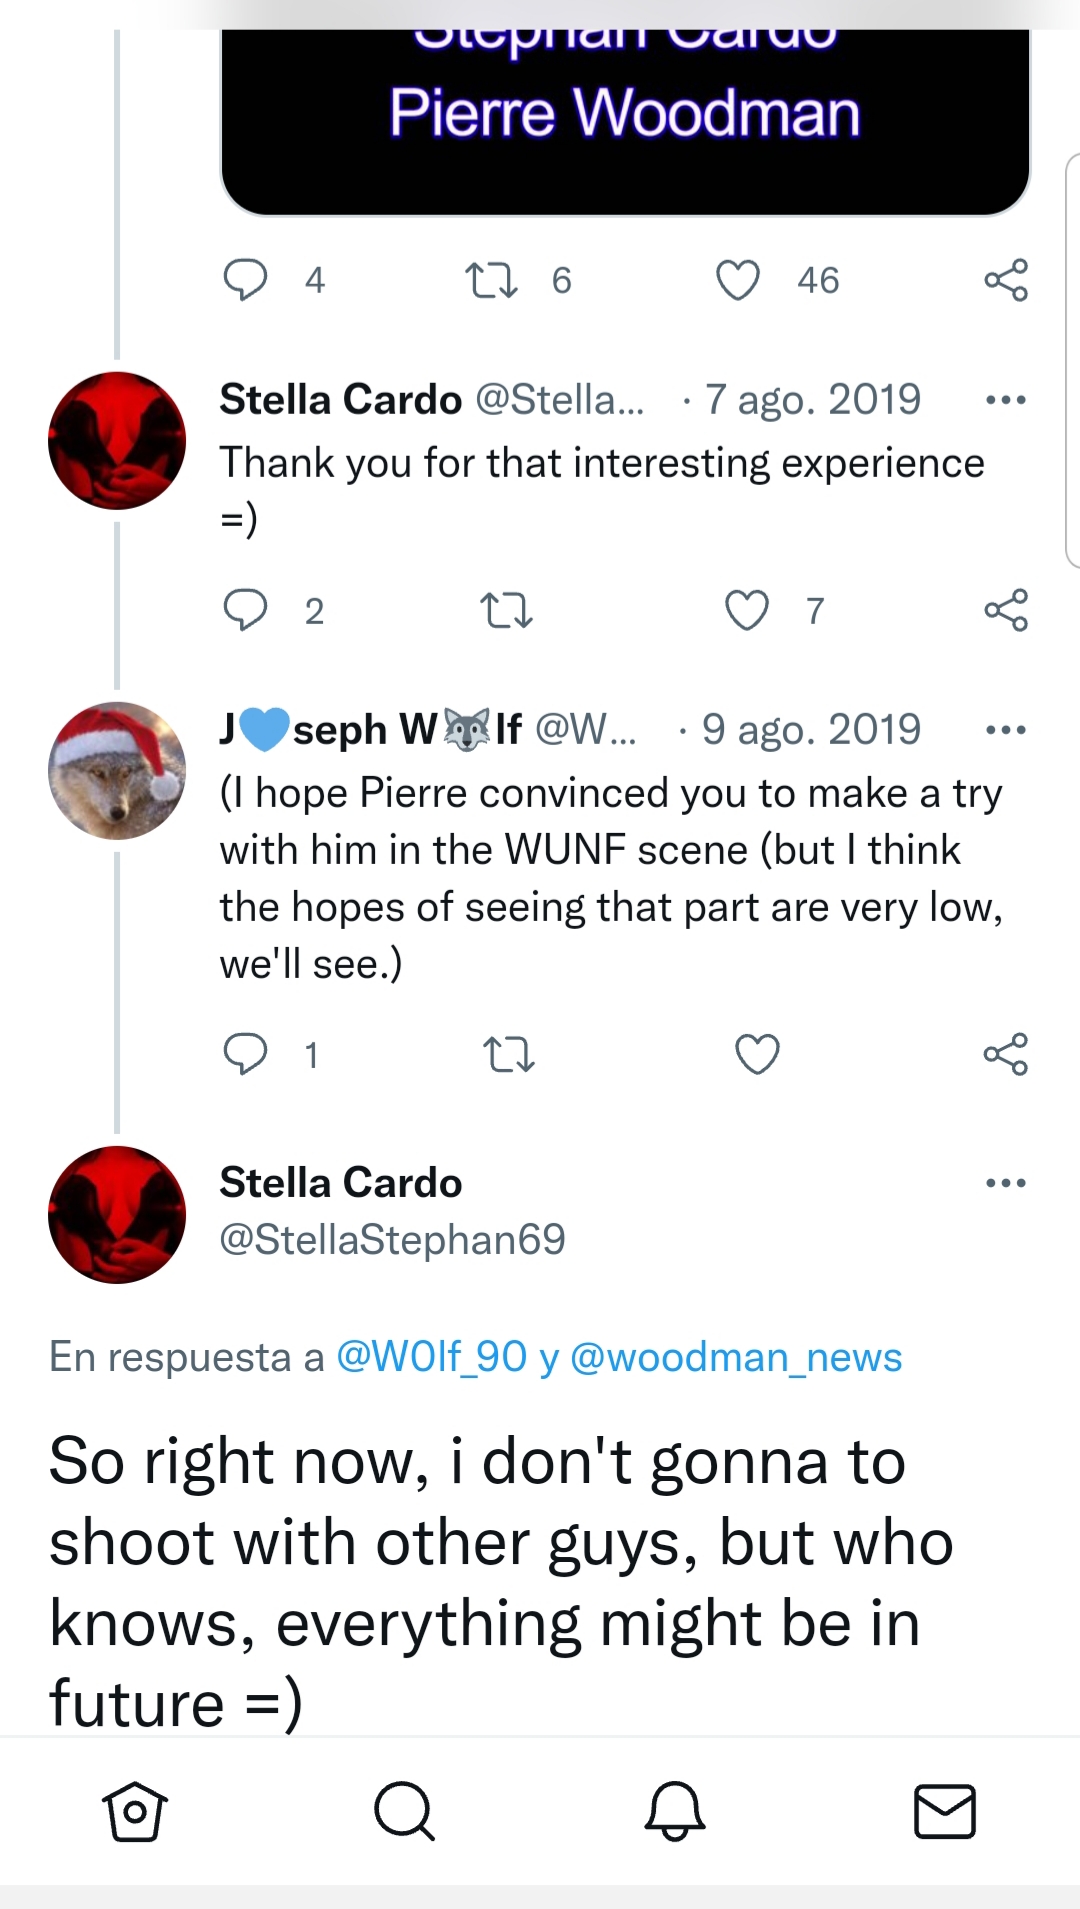
Task: Reply to the tweet with 4 comments
Action: tap(245, 280)
